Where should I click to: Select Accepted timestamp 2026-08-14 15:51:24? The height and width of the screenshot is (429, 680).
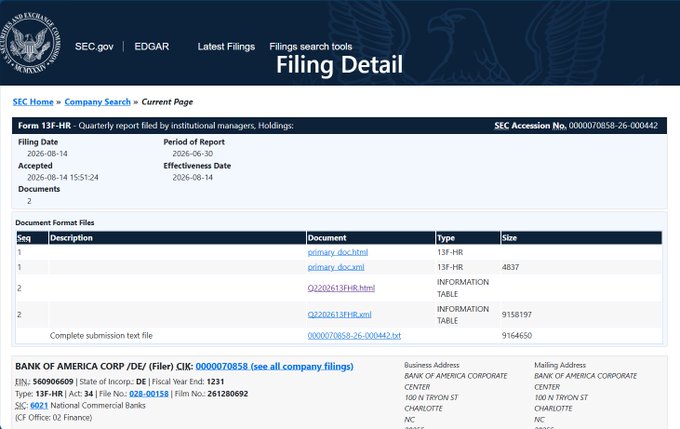coord(63,177)
